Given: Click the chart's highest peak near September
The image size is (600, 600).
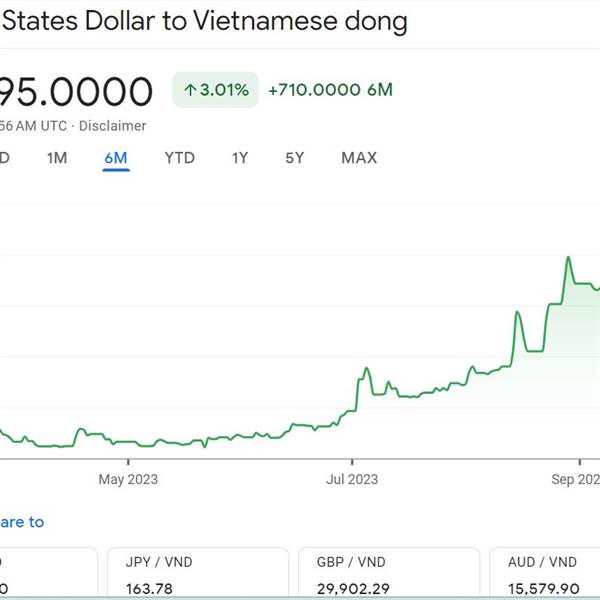Looking at the screenshot, I should click(568, 258).
